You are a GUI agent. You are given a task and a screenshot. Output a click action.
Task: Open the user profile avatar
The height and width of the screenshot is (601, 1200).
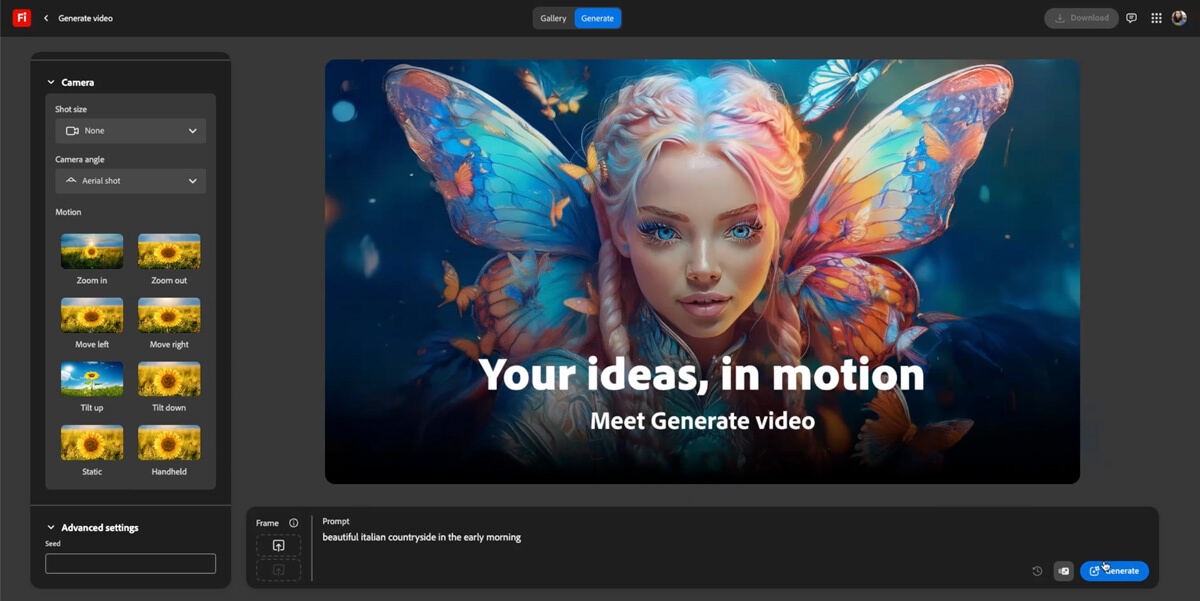(x=1179, y=18)
